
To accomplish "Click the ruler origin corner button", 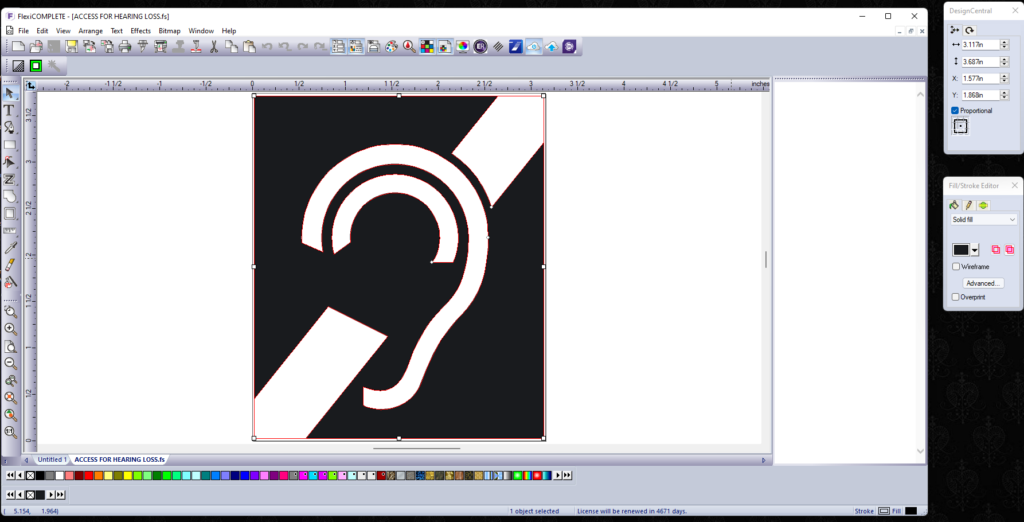I will [30, 85].
